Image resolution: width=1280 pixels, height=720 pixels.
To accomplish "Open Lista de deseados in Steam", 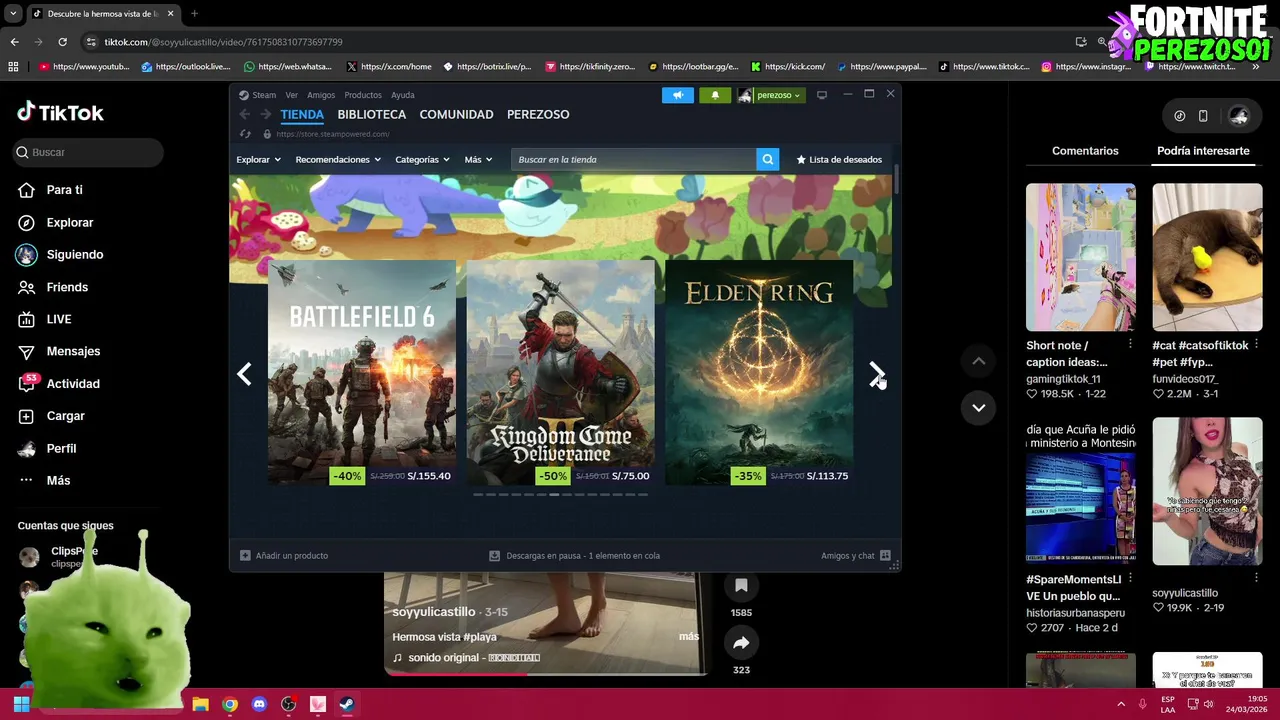I will [839, 159].
